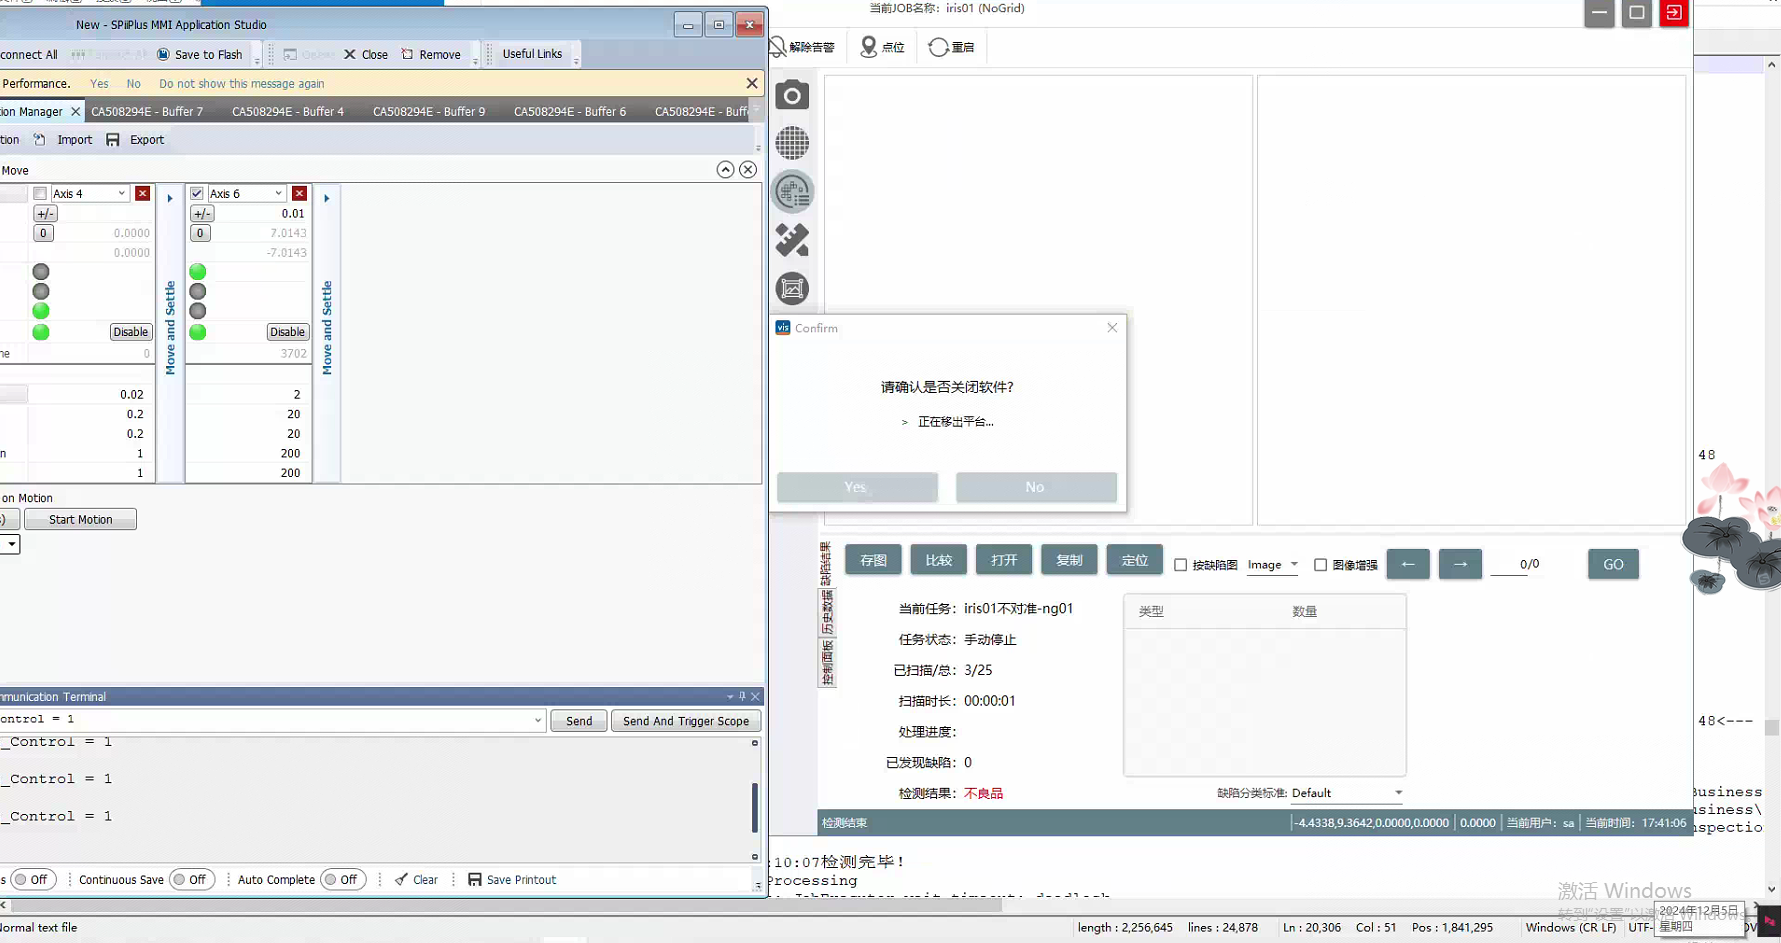The height and width of the screenshot is (943, 1781).
Task: Close Communication Terminal panel X
Action: tap(756, 696)
